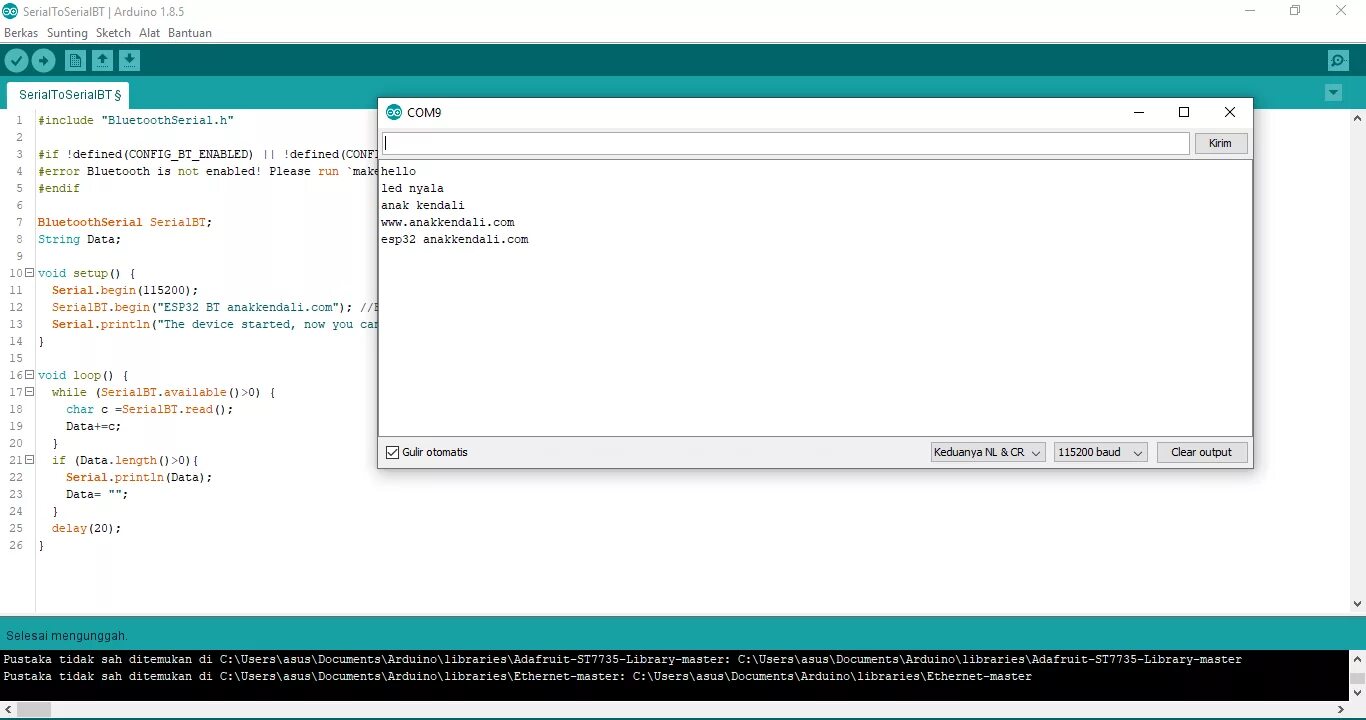
Task: Click console scroll left arrow
Action: tap(8, 709)
